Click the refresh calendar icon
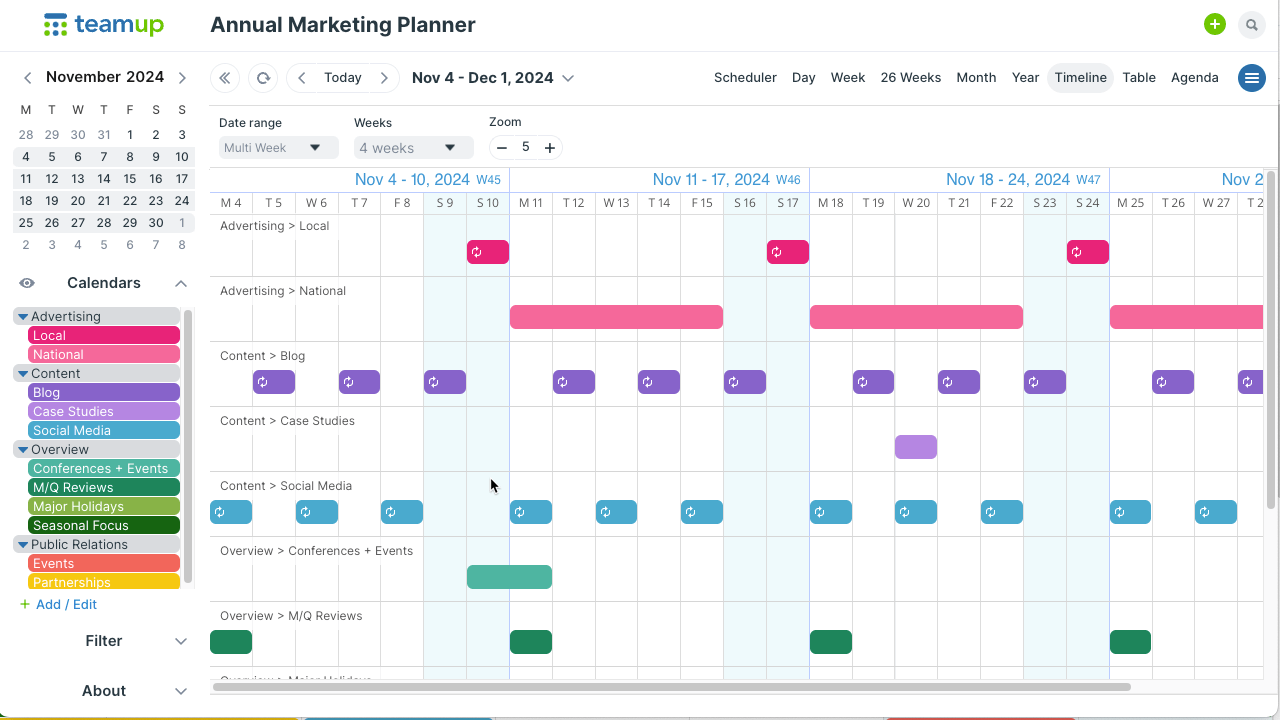This screenshot has width=1280, height=720. pos(263,78)
